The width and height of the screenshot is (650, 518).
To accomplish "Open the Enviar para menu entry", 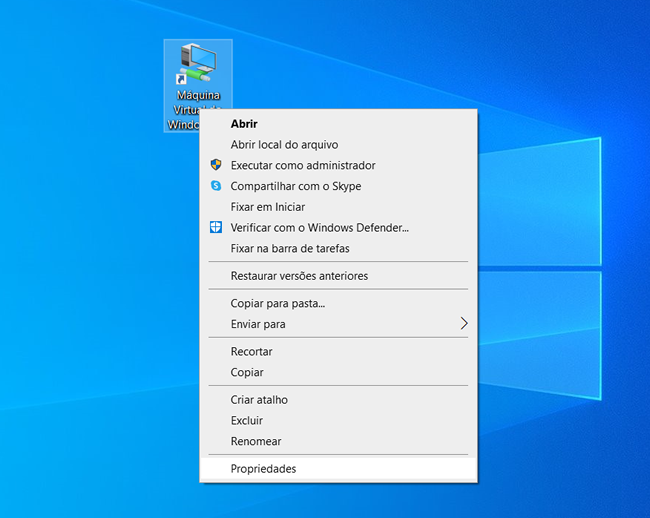I will 258,324.
